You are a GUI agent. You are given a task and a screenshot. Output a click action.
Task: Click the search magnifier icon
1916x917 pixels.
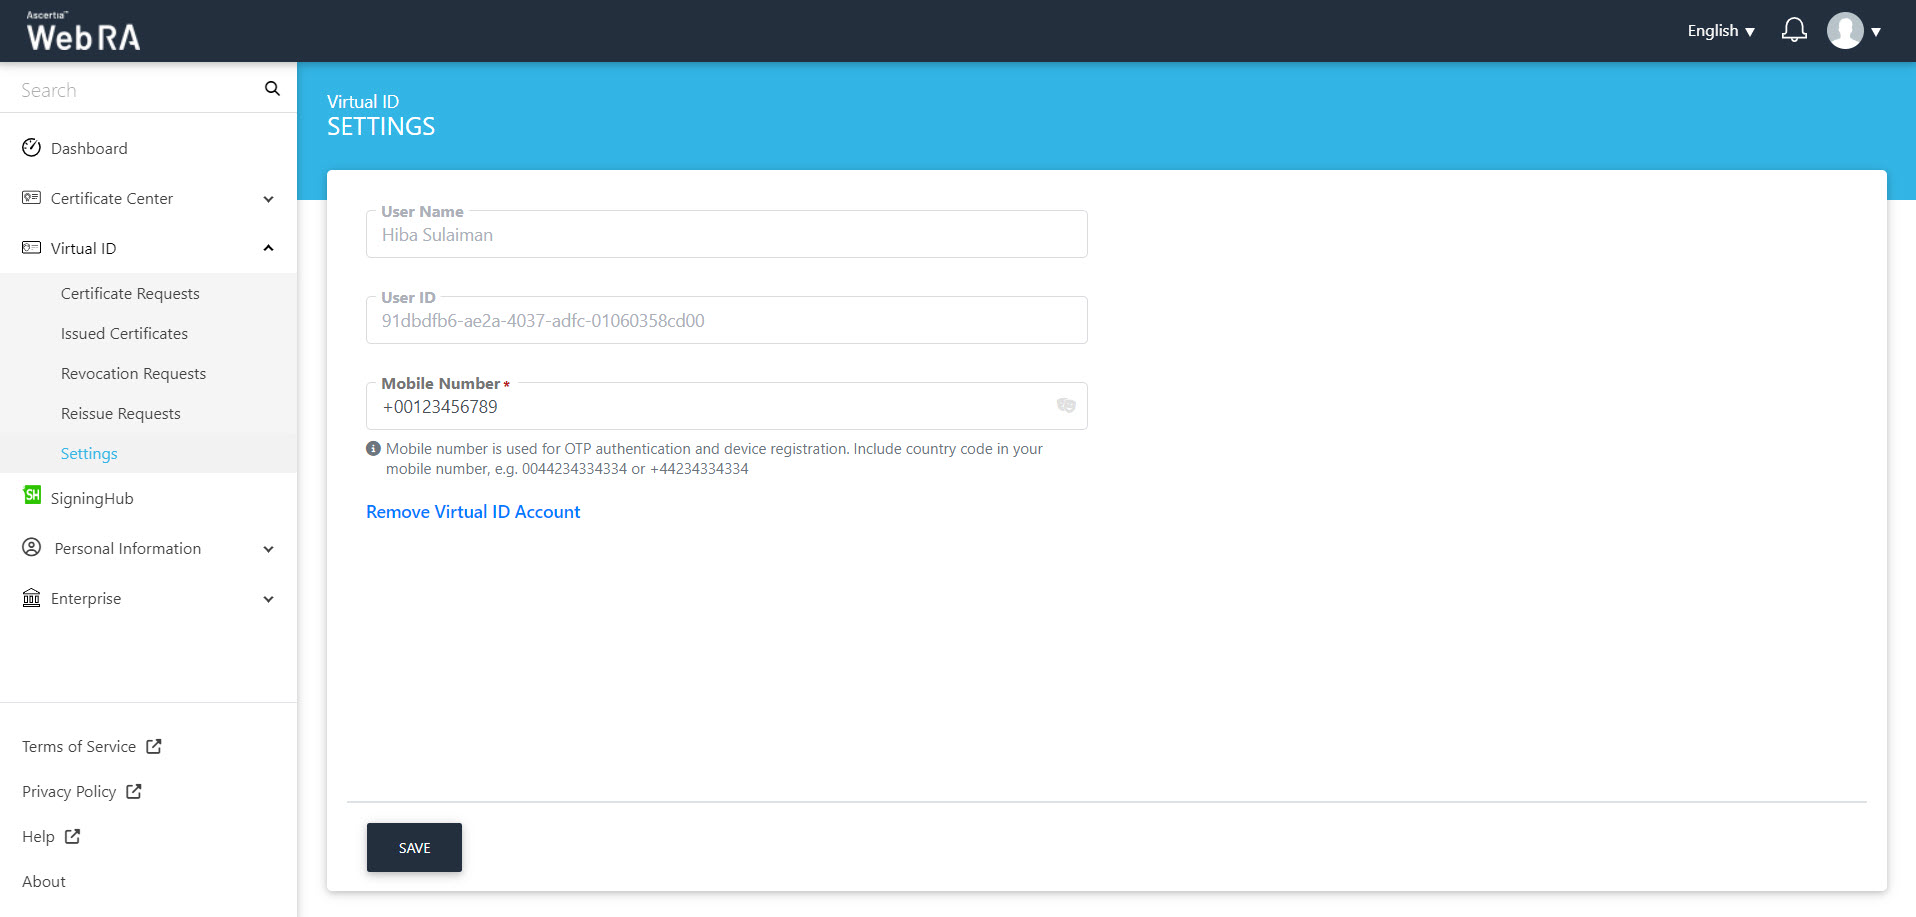(x=272, y=89)
